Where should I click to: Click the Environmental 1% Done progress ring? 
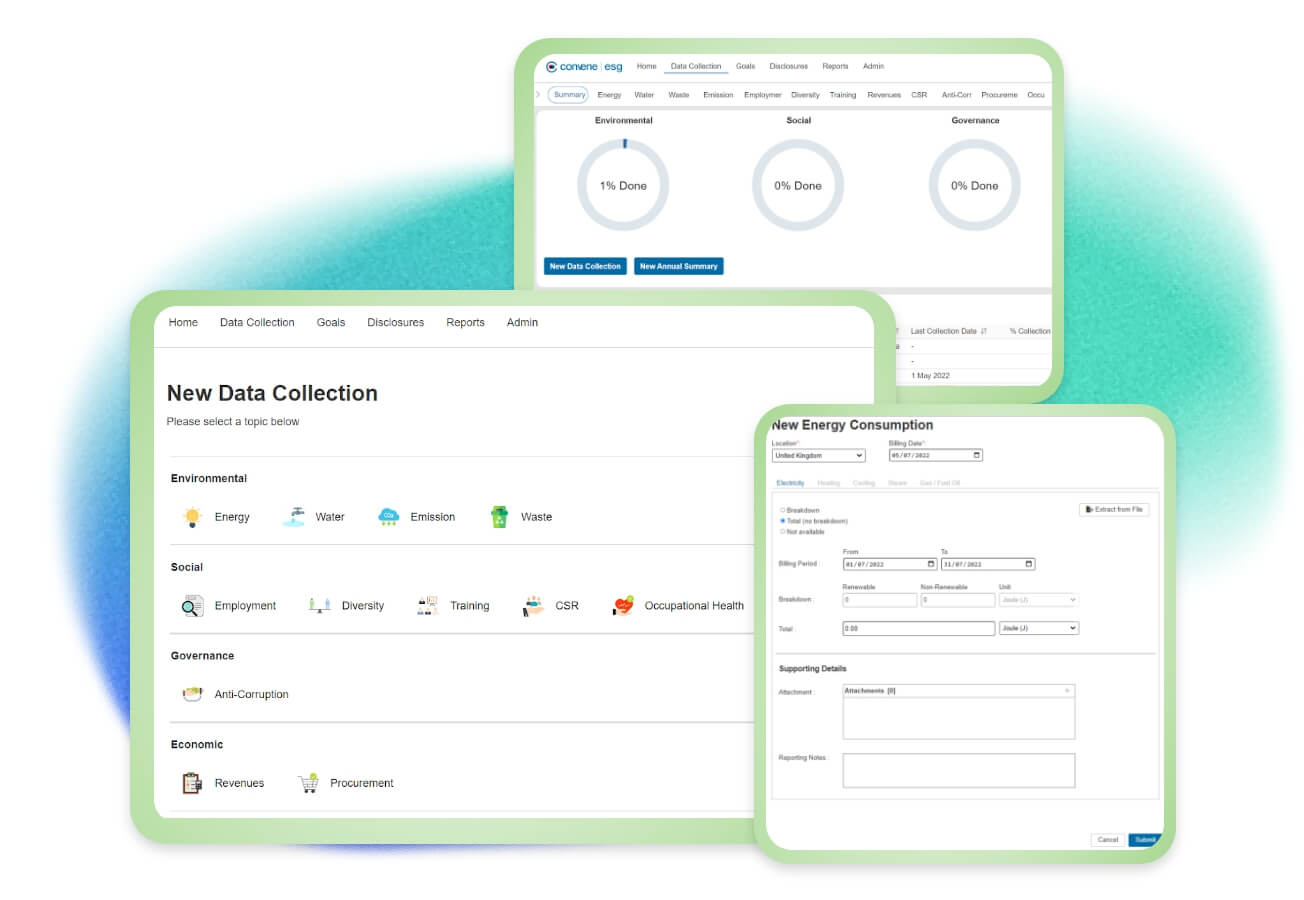coord(623,185)
